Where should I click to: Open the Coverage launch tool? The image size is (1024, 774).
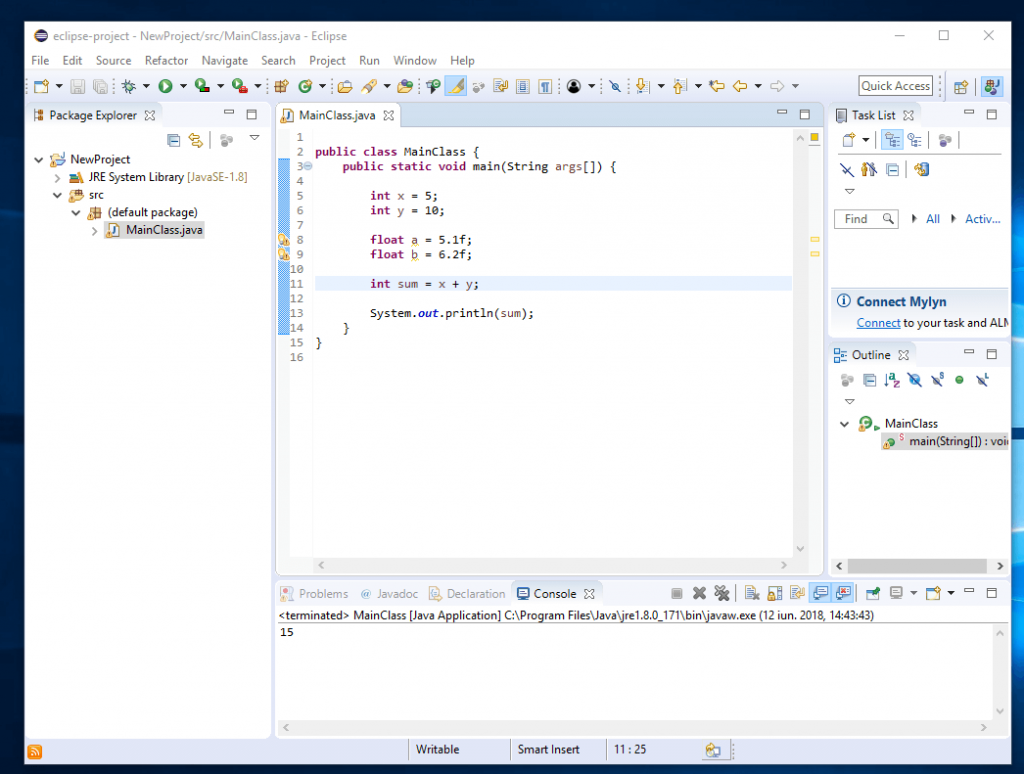click(x=198, y=86)
